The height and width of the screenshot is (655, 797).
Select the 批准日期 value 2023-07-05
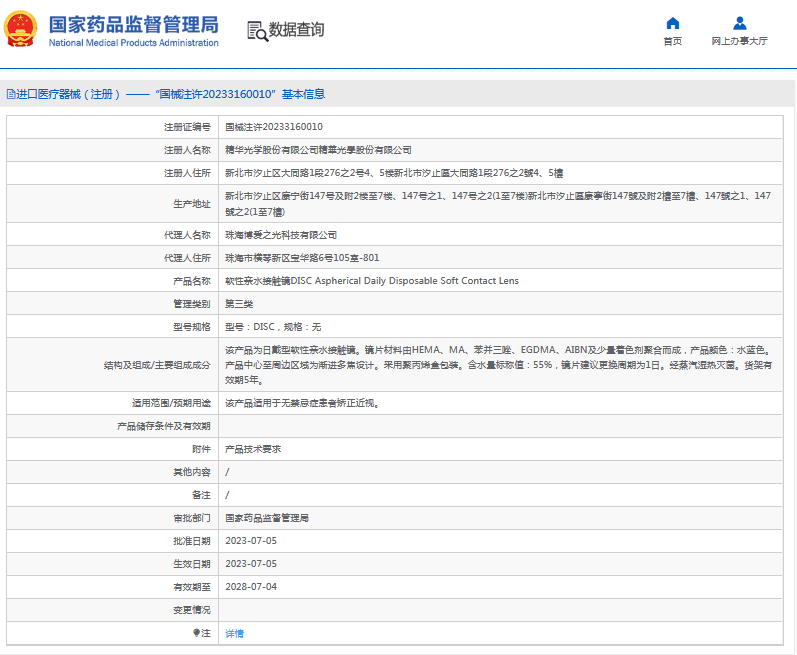251,541
